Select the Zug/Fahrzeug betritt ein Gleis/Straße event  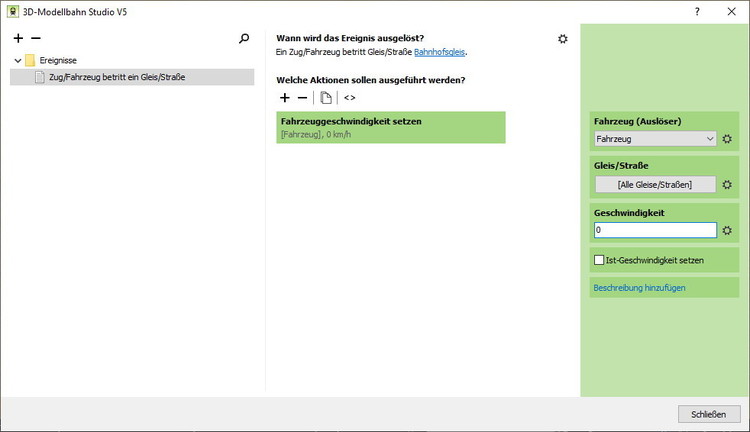(116, 77)
